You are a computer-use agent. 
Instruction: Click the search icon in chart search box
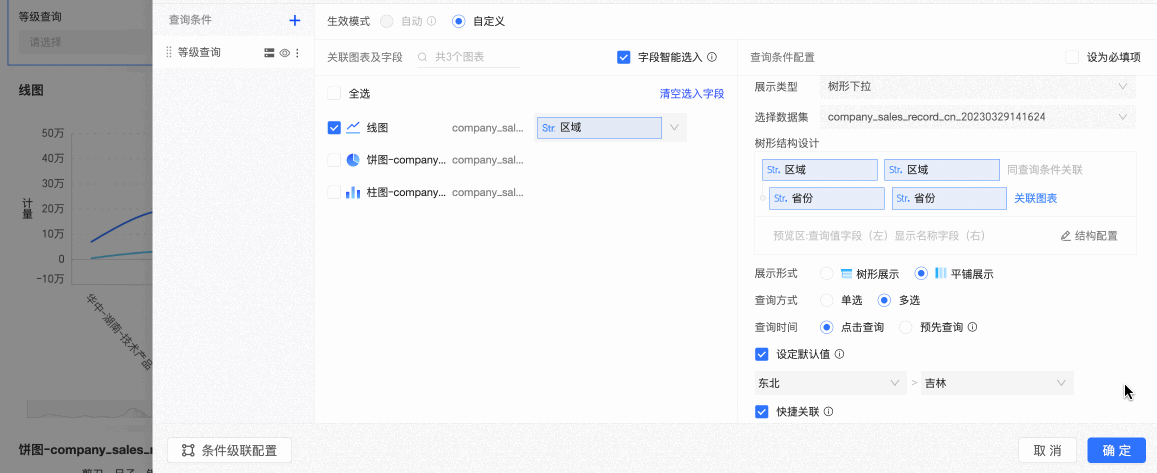point(423,57)
